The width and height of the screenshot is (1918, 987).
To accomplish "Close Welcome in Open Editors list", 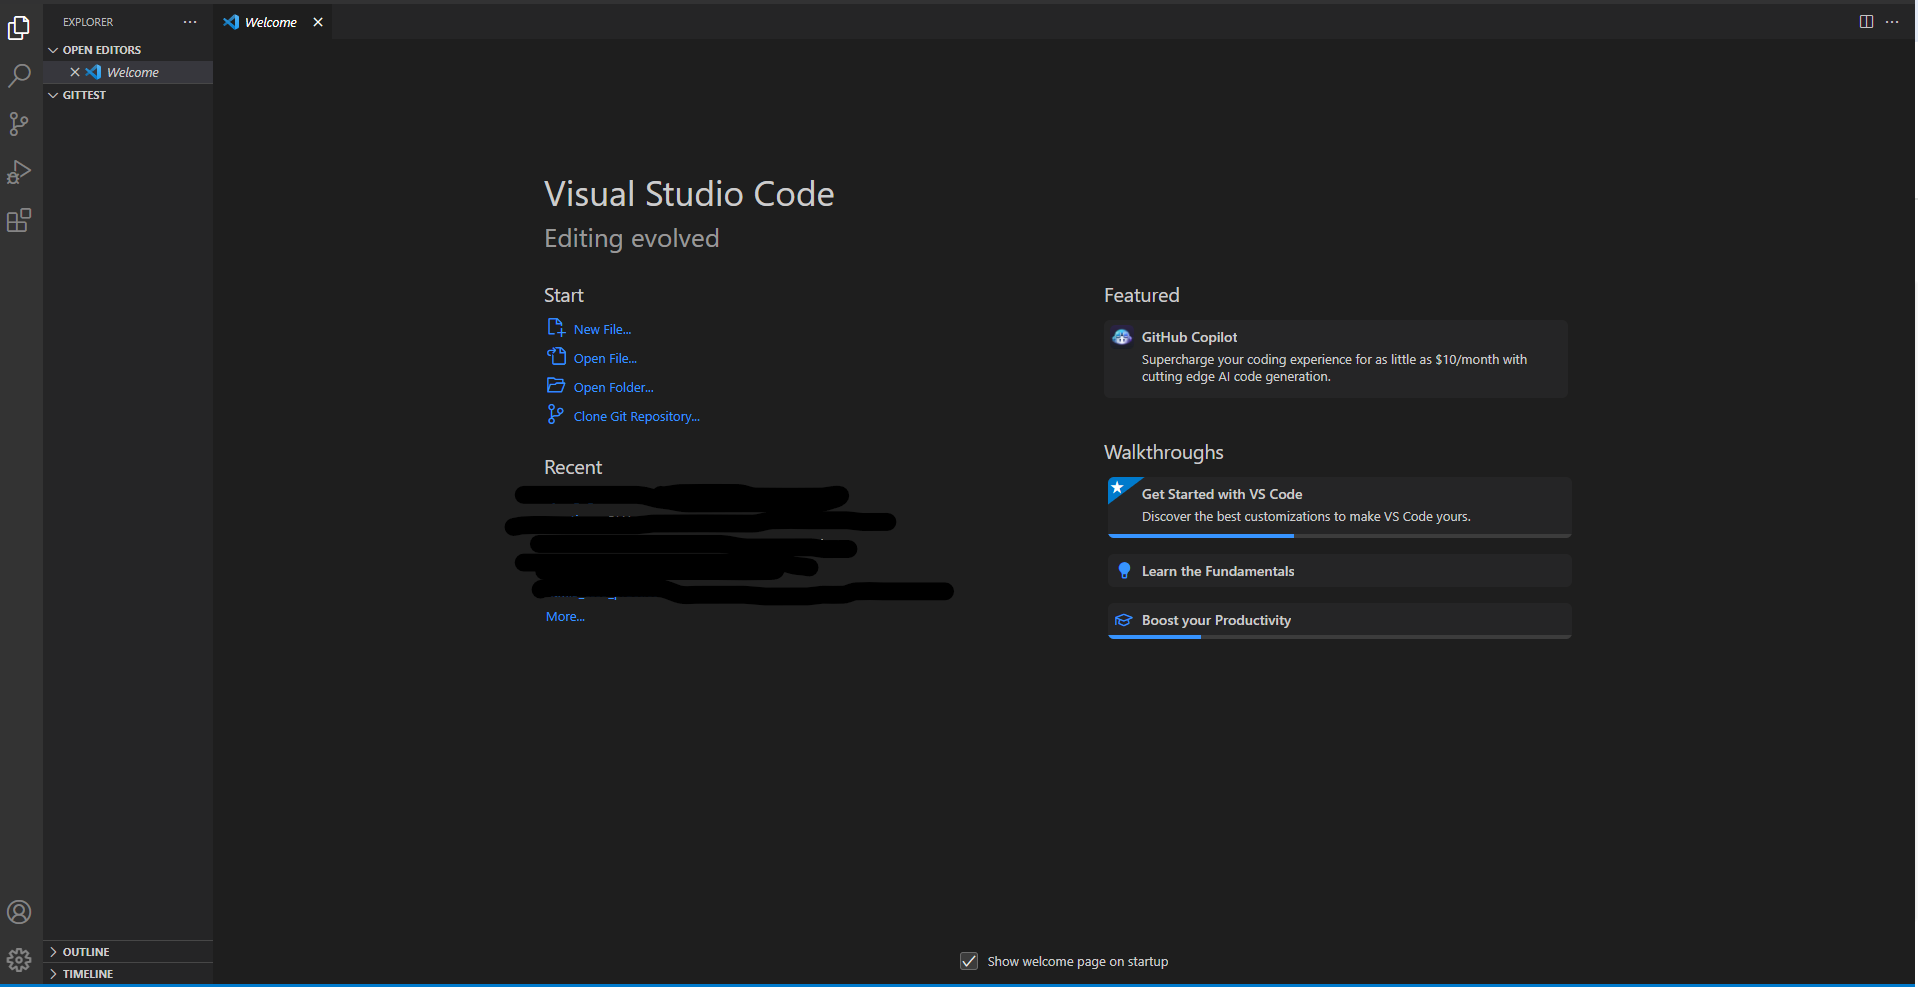I will pyautogui.click(x=75, y=72).
